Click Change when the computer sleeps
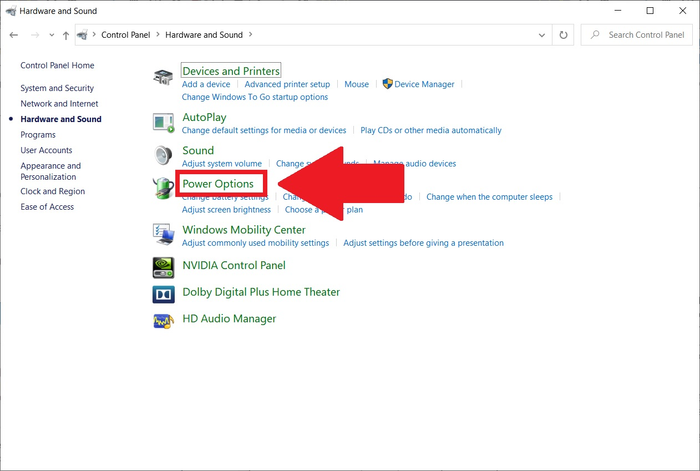 point(489,197)
